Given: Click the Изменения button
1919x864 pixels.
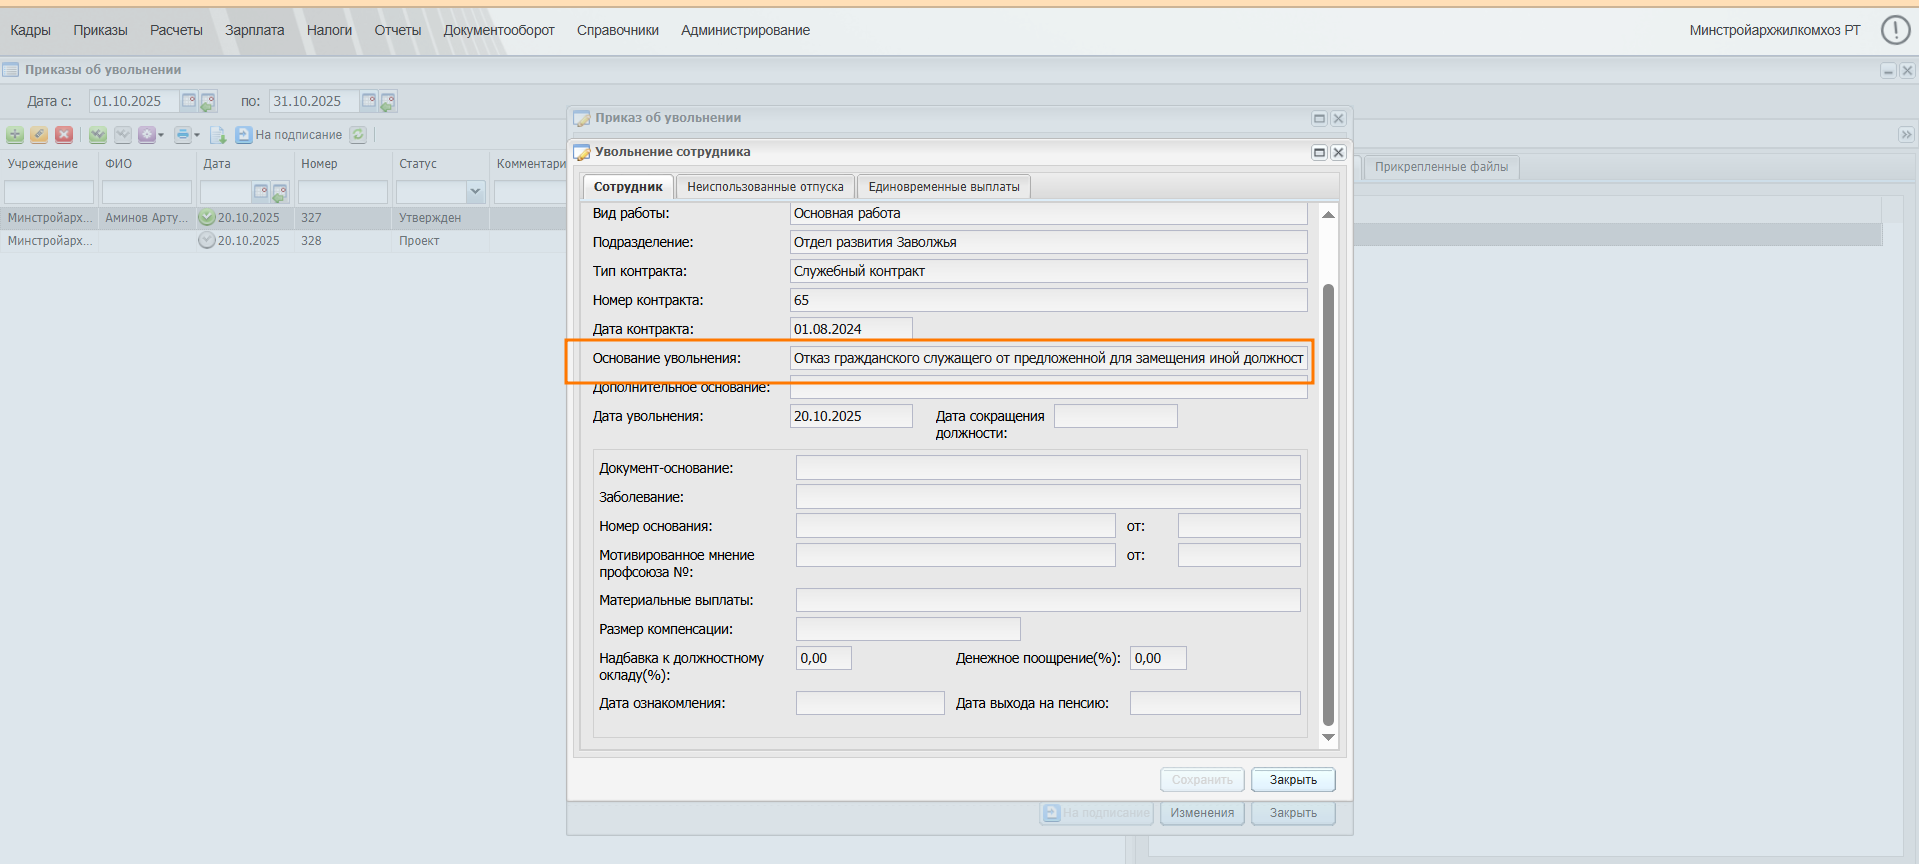Looking at the screenshot, I should tap(1202, 813).
